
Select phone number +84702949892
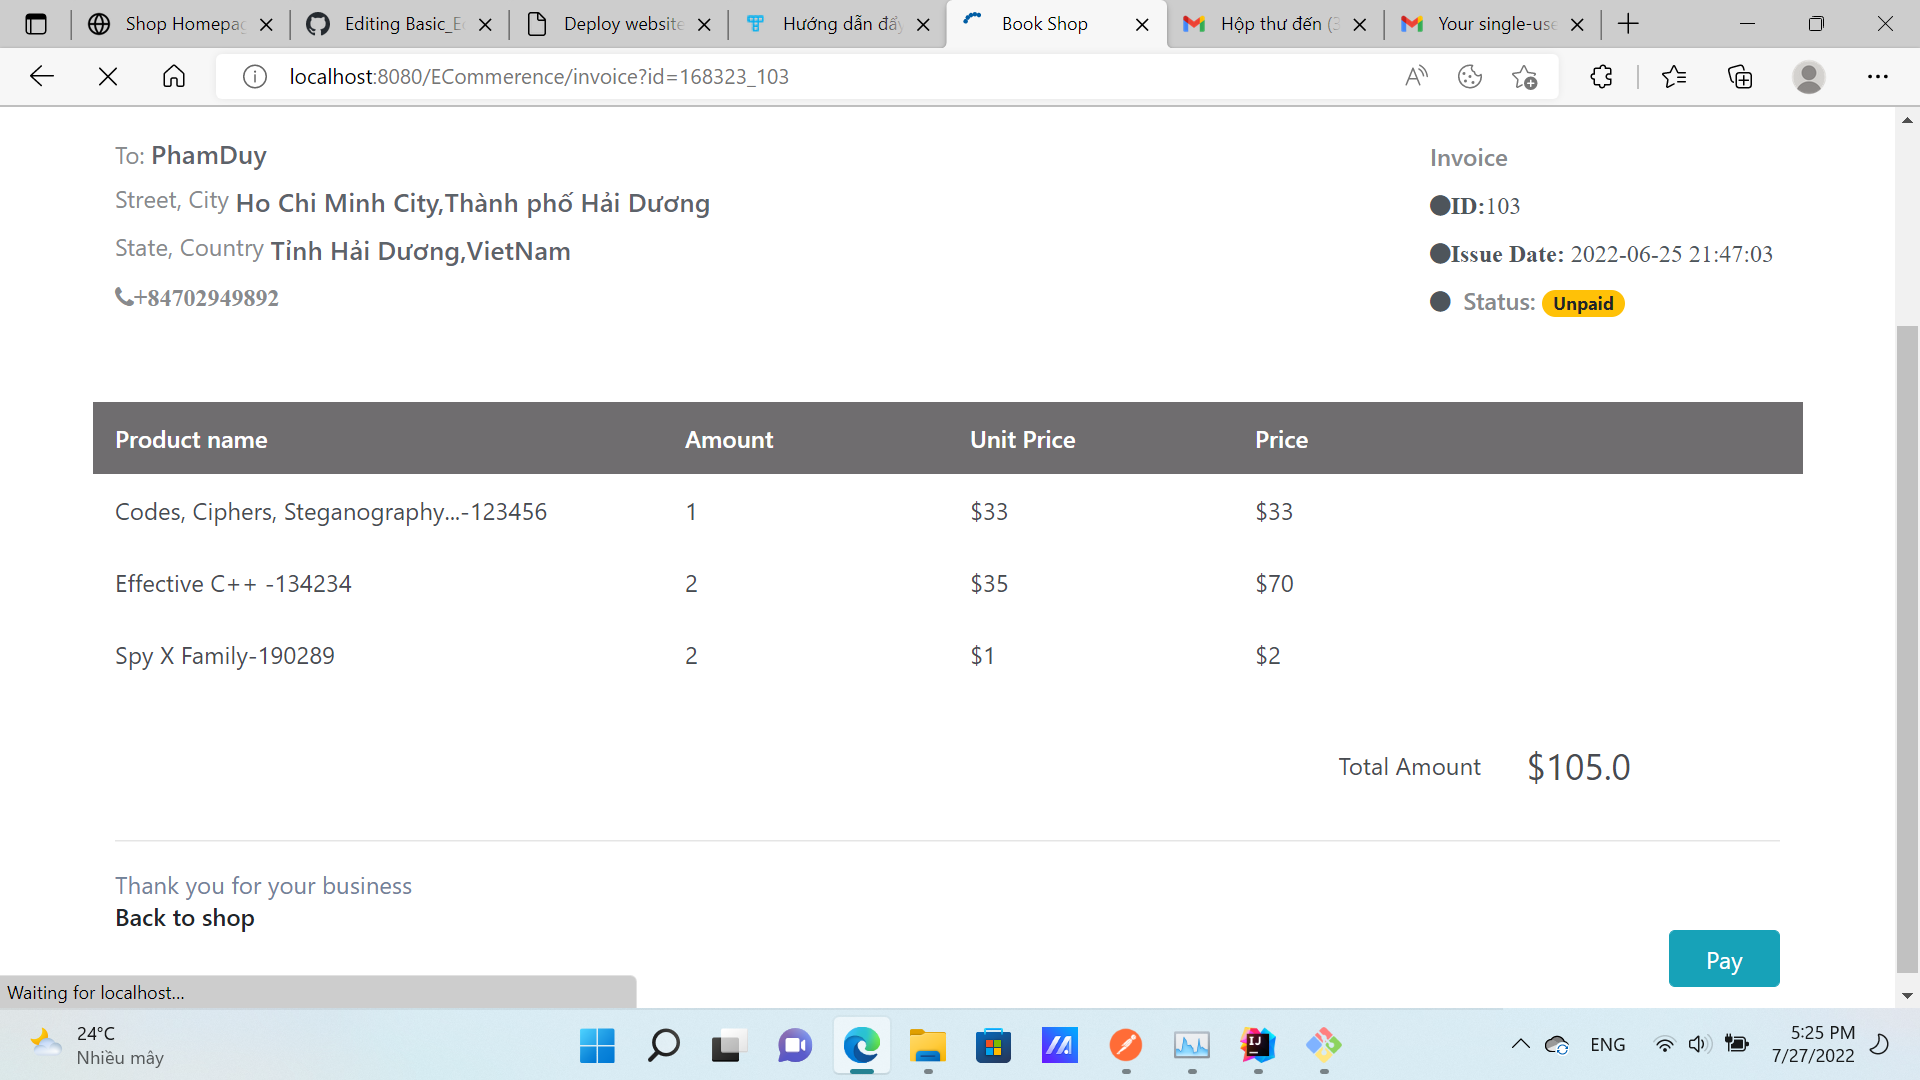tap(206, 298)
